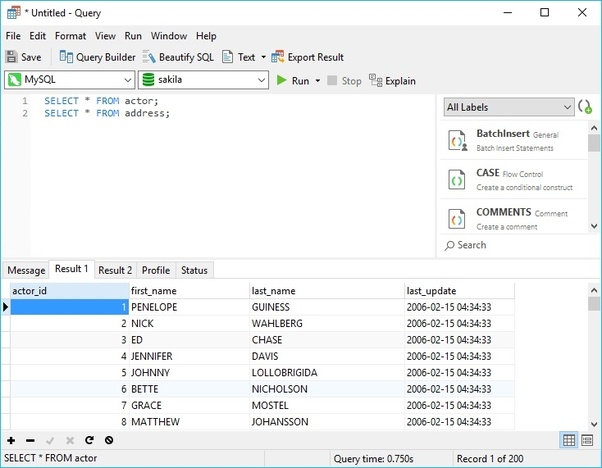Open the sakila database dropdown
602x468 pixels.
(203, 80)
